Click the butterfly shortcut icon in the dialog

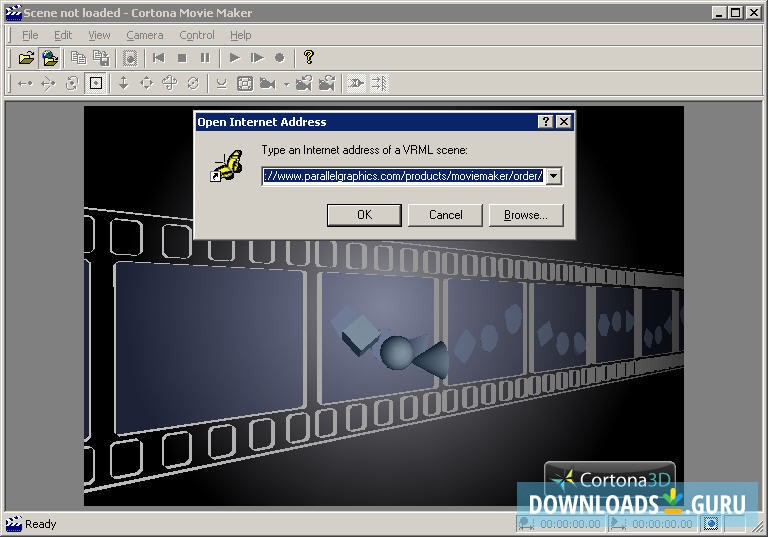pyautogui.click(x=226, y=166)
